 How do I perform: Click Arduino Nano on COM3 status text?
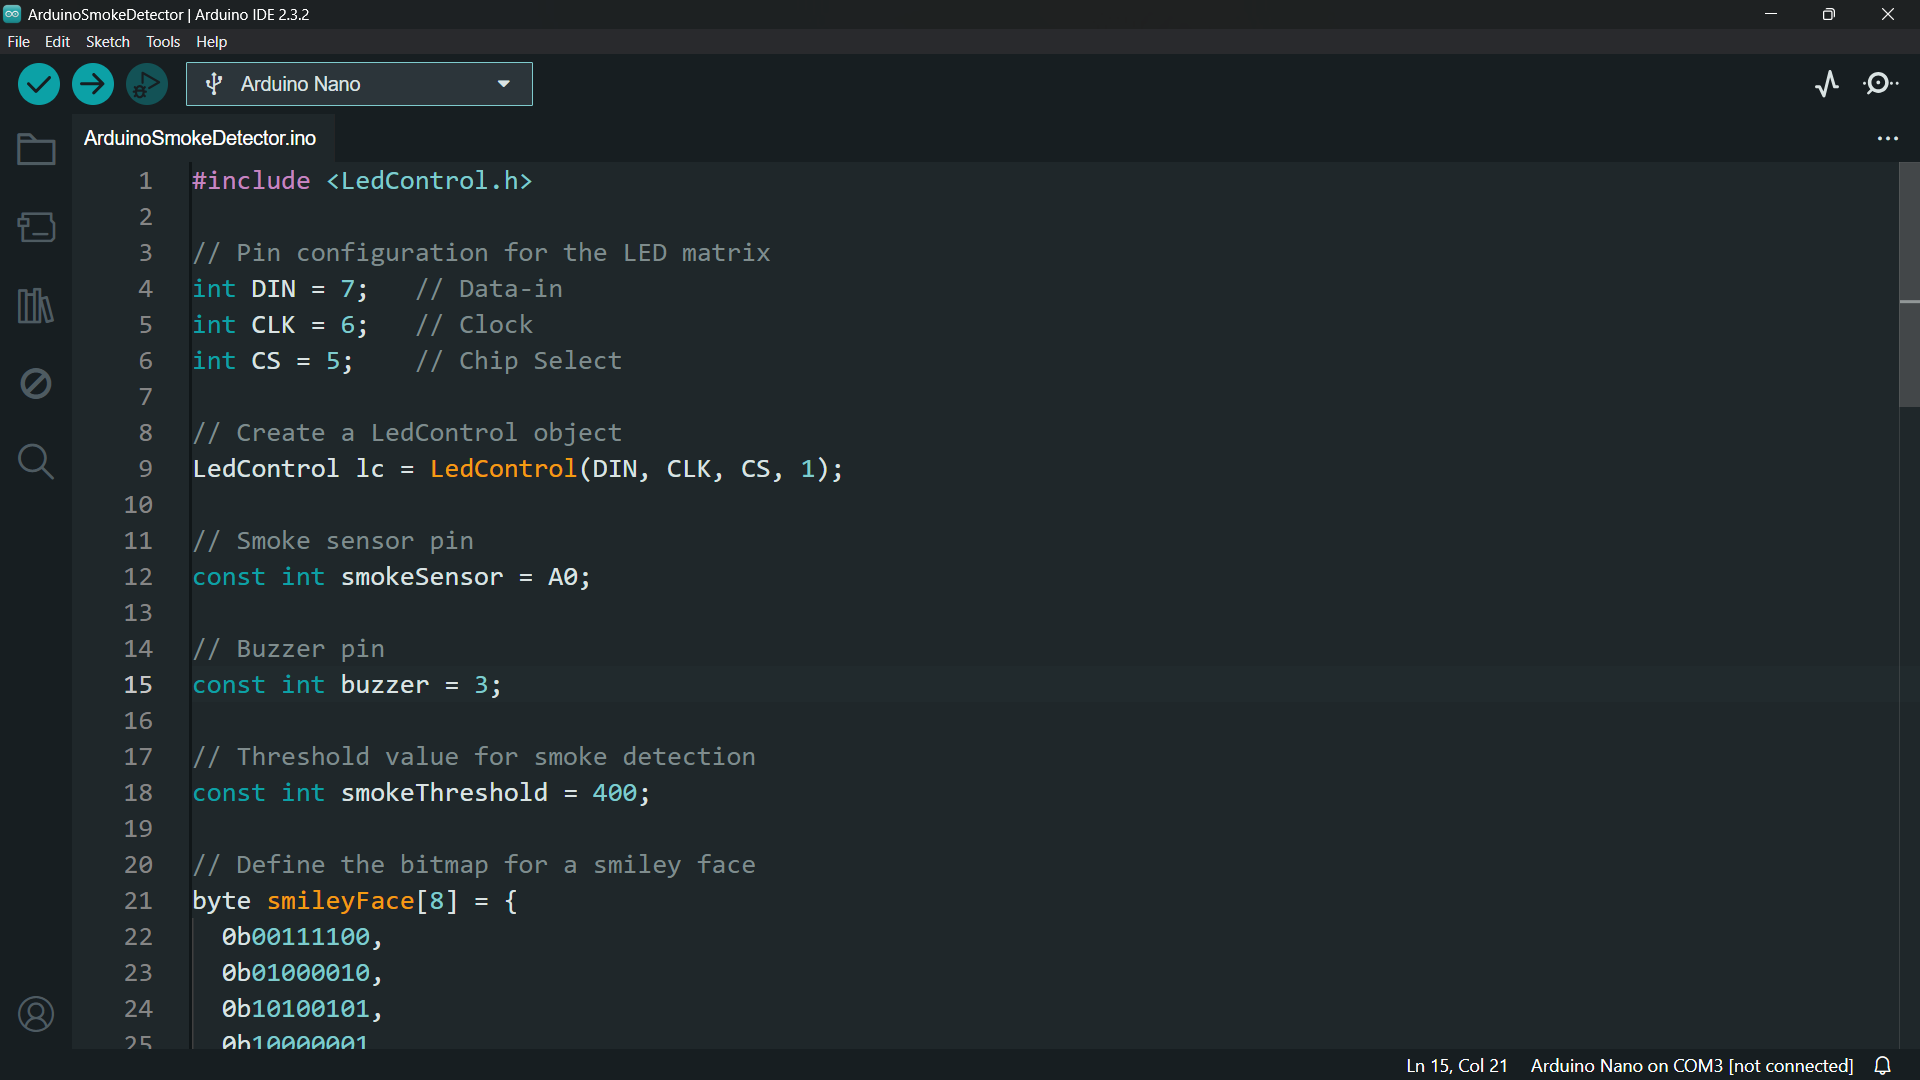pos(1692,1066)
